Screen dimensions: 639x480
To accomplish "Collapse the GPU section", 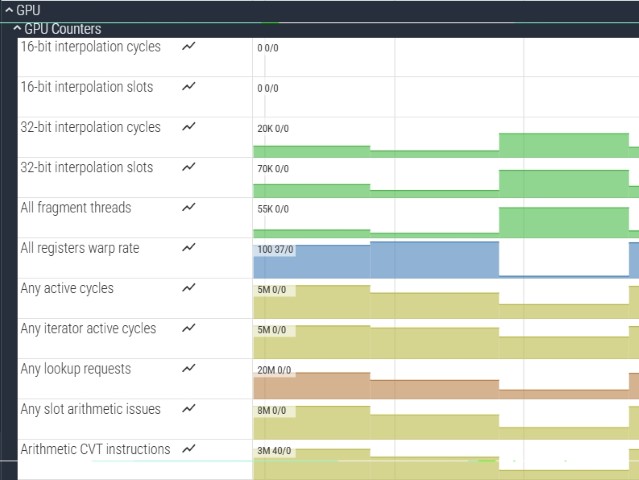I will pos(9,10).
